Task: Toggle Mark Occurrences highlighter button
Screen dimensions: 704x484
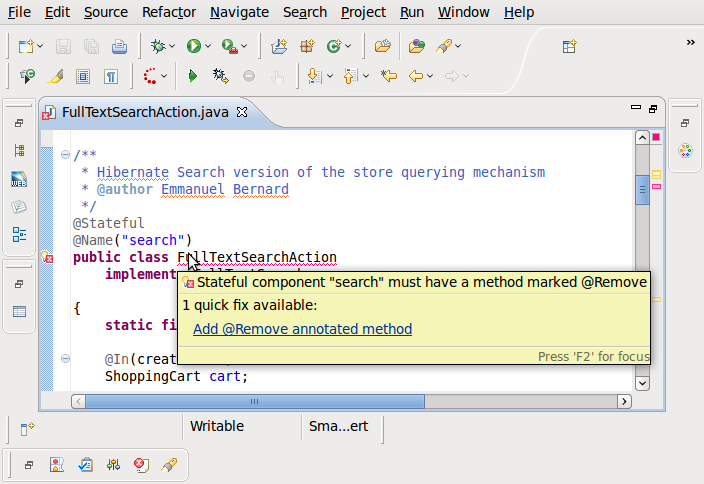Action: (56, 76)
